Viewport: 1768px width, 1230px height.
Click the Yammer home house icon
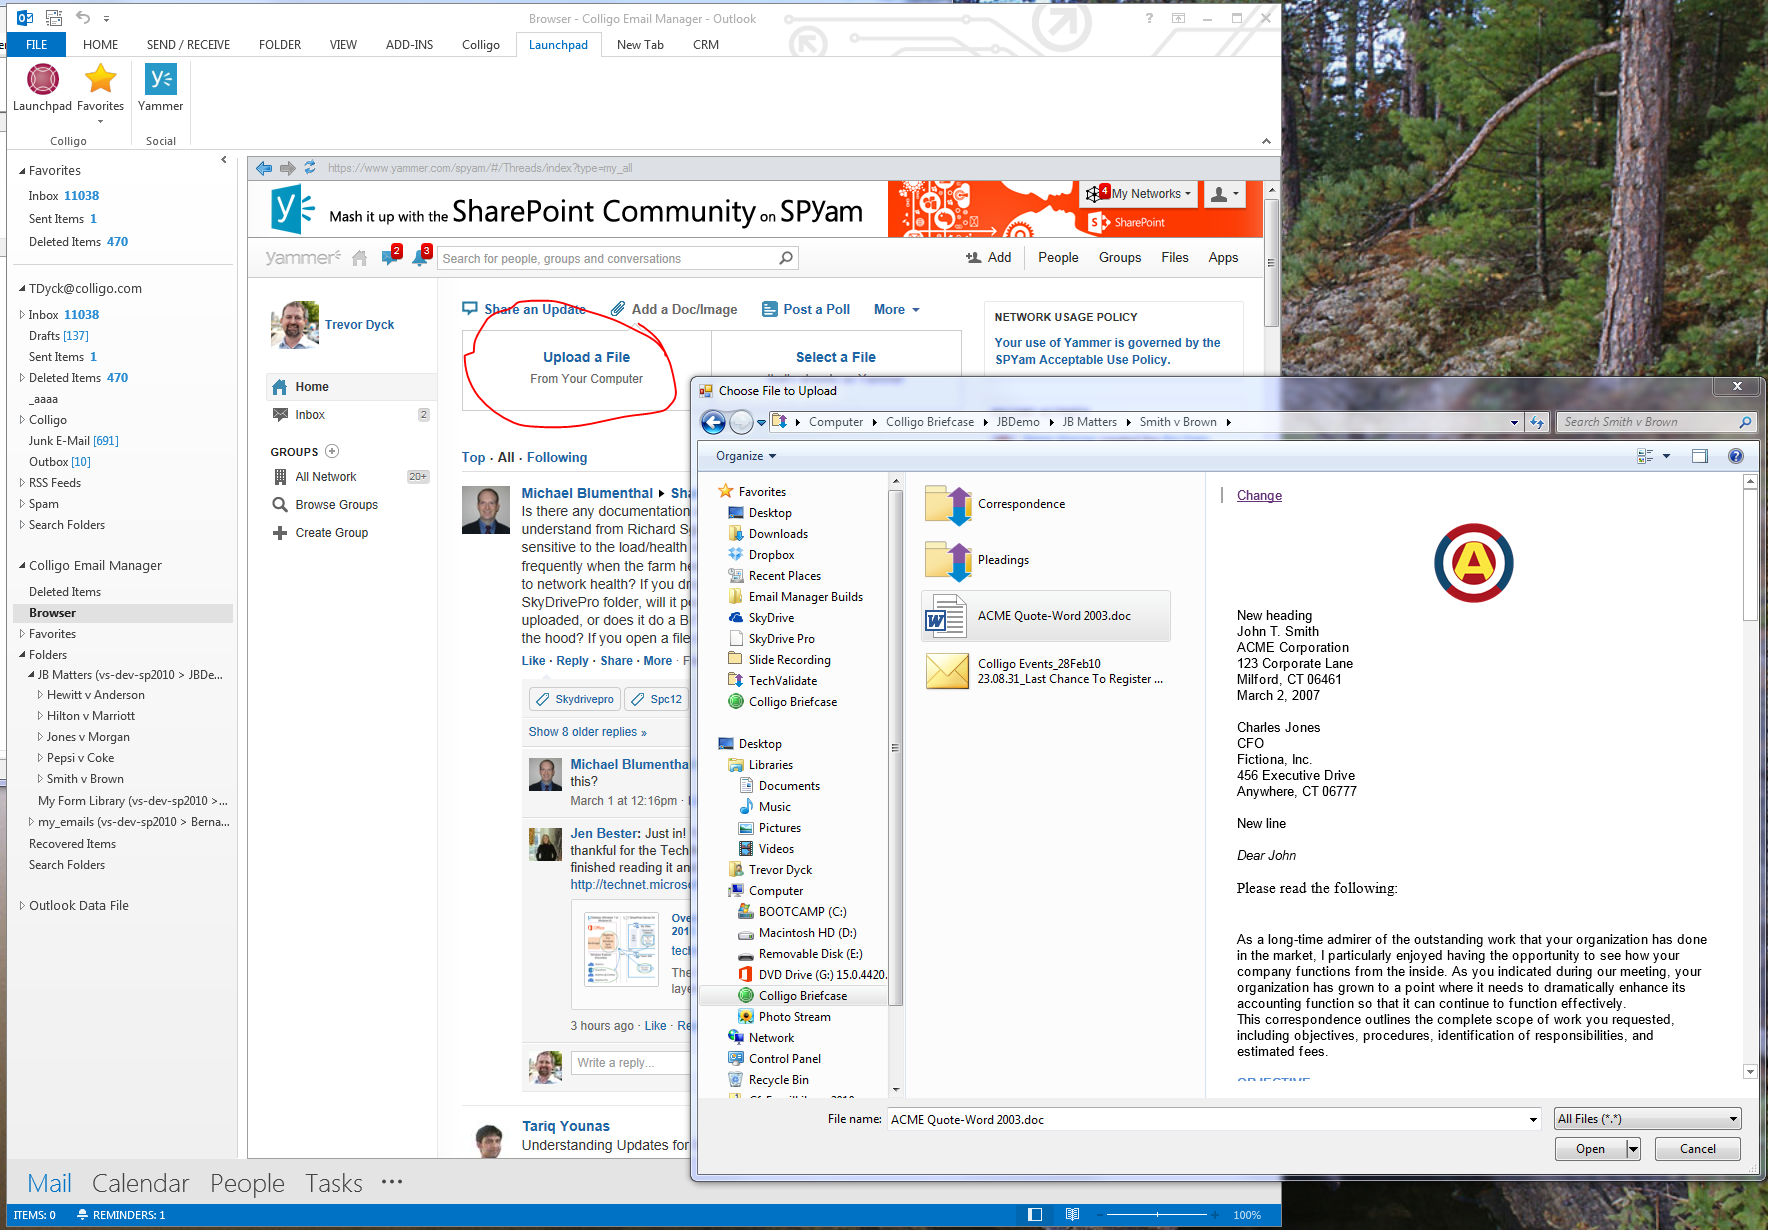point(360,258)
